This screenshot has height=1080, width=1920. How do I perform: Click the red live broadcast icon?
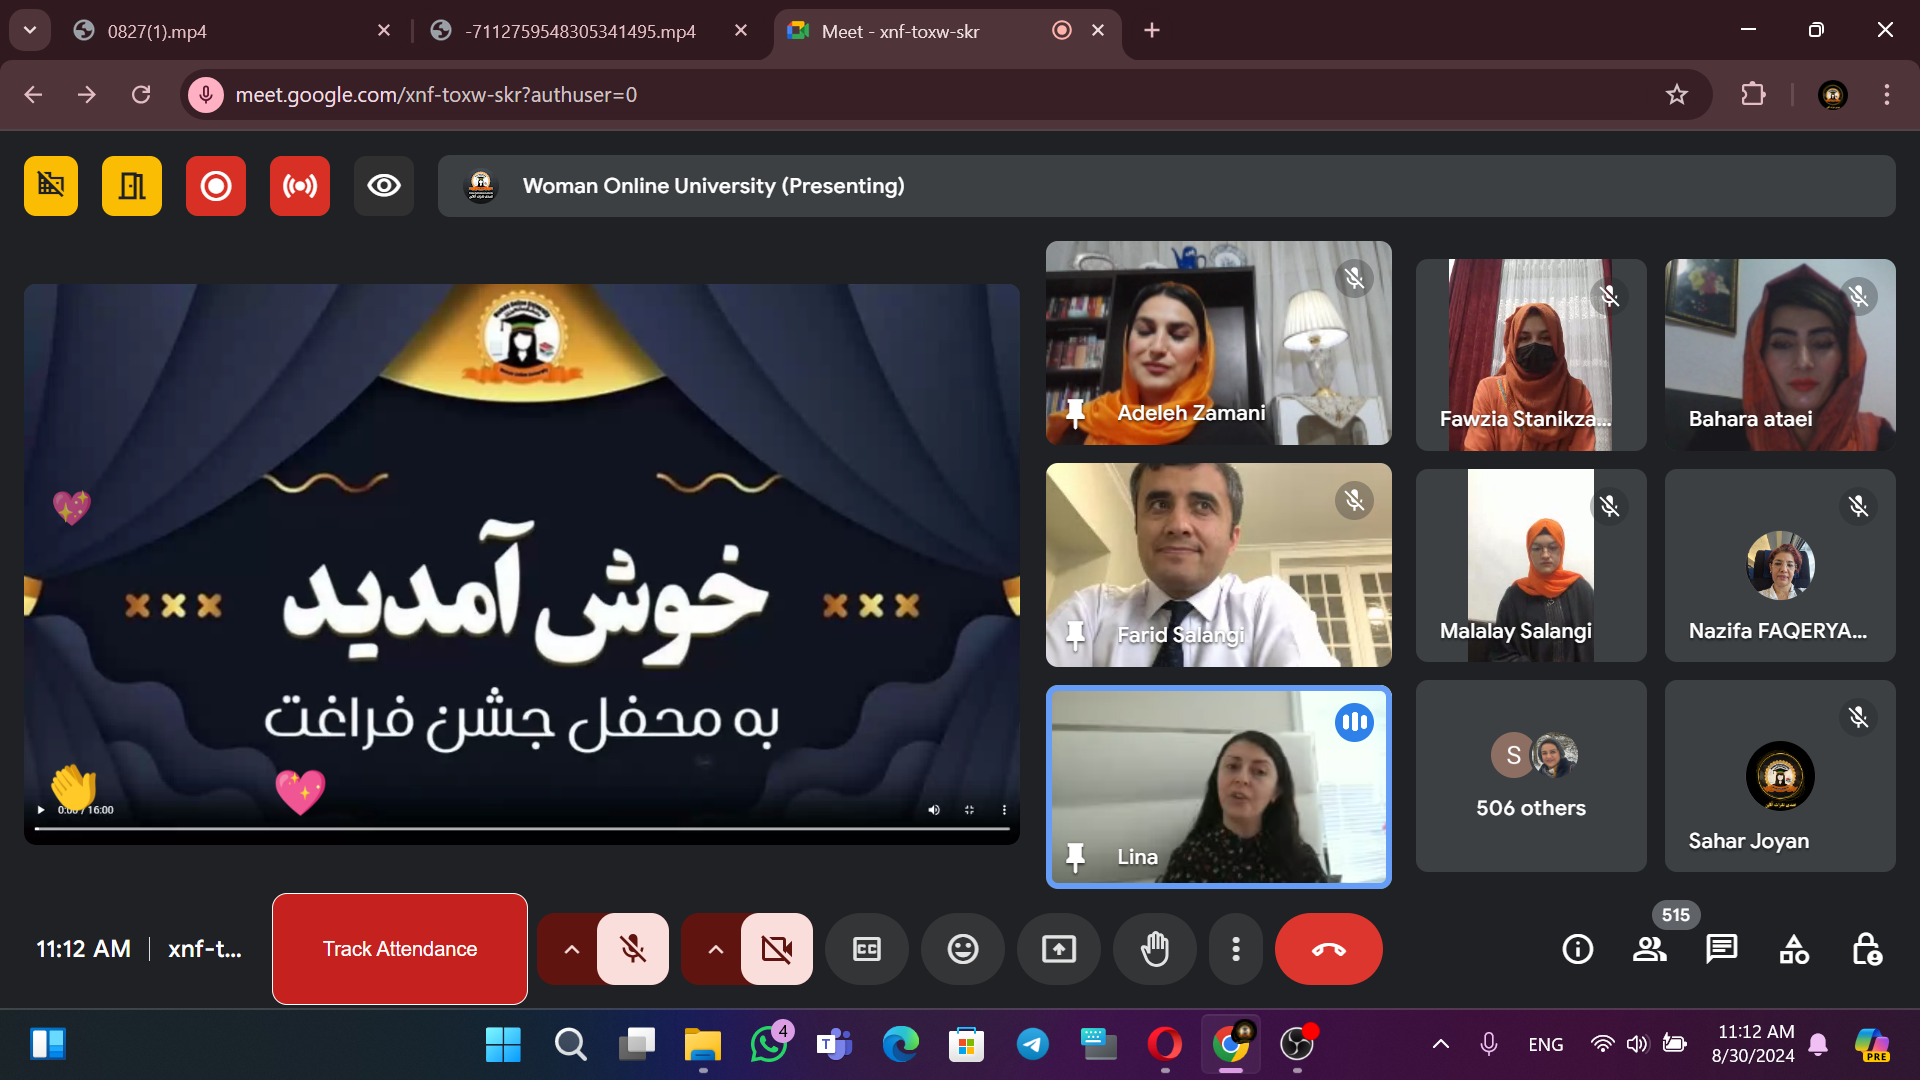(x=299, y=186)
